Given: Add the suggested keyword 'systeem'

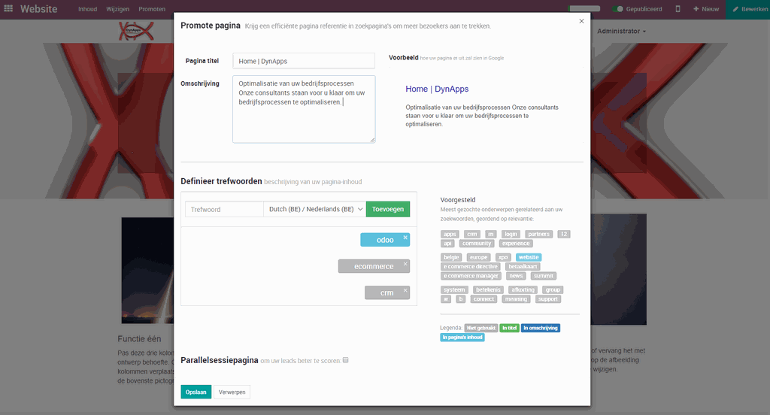Looking at the screenshot, I should pos(454,290).
